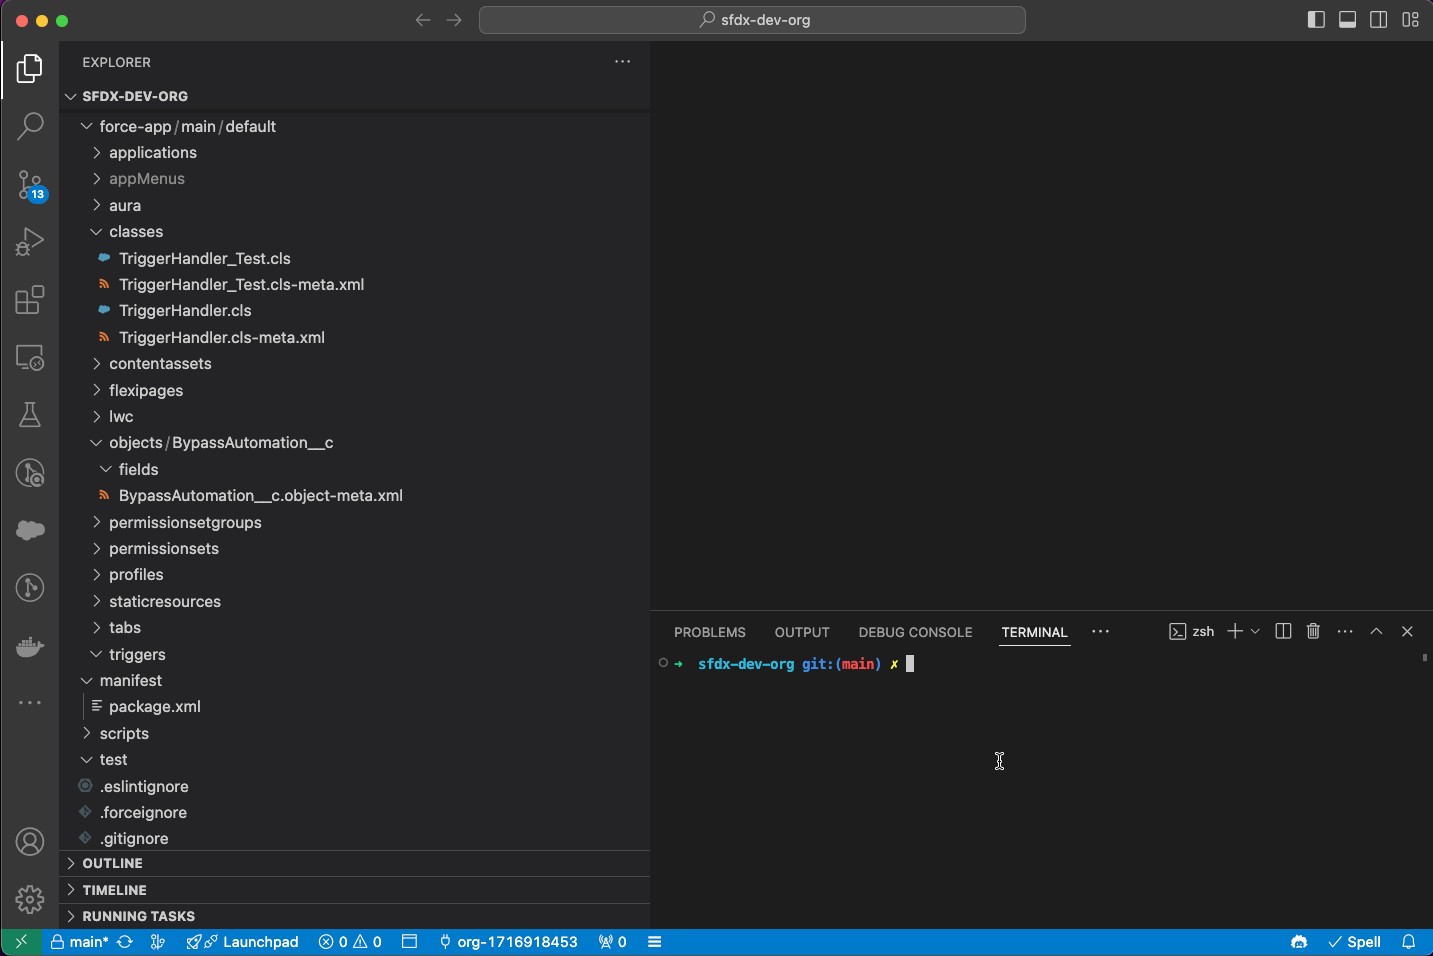Kill the terminal with trash icon
1433x956 pixels.
click(1313, 631)
